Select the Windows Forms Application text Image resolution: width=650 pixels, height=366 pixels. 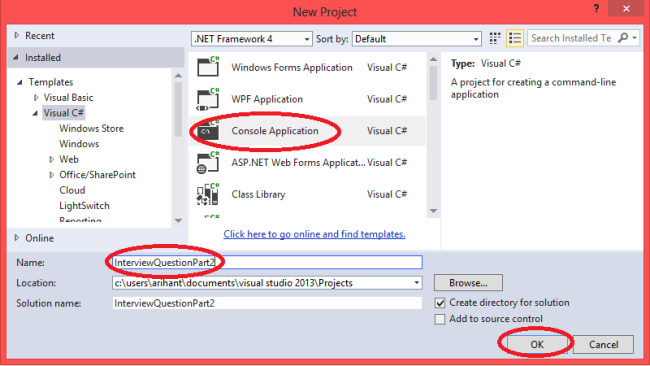click(292, 67)
